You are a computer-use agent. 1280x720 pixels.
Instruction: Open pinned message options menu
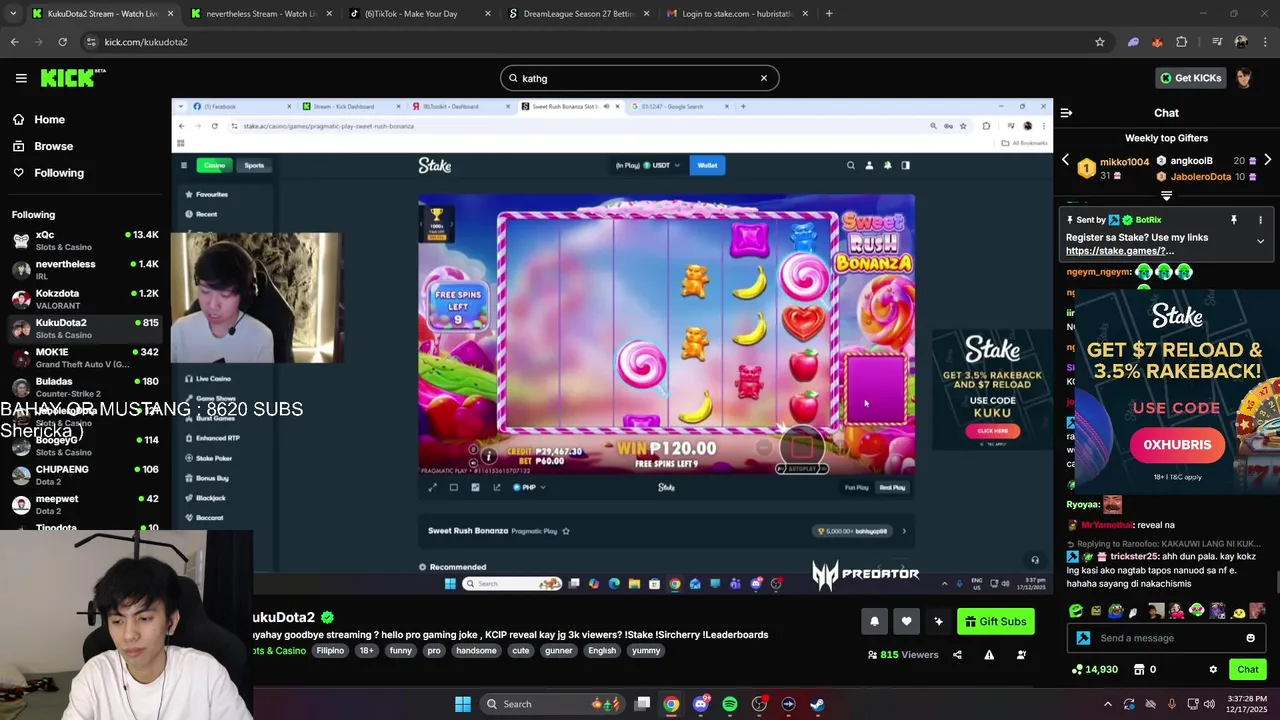point(1260,220)
